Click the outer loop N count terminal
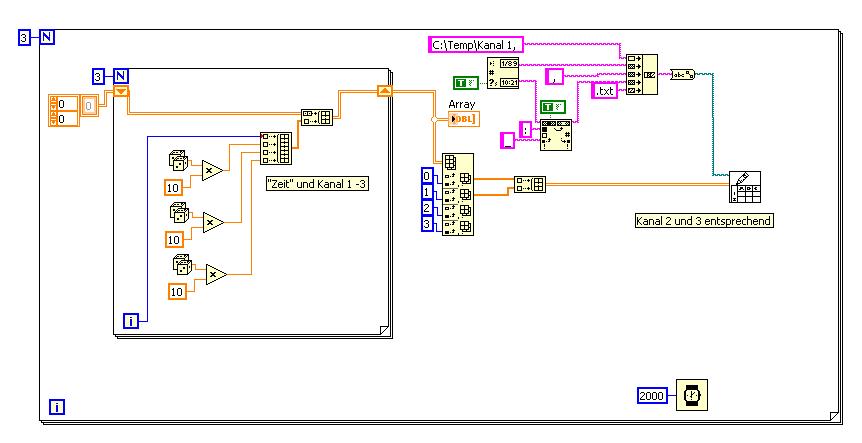The width and height of the screenshot is (862, 443). [x=47, y=38]
